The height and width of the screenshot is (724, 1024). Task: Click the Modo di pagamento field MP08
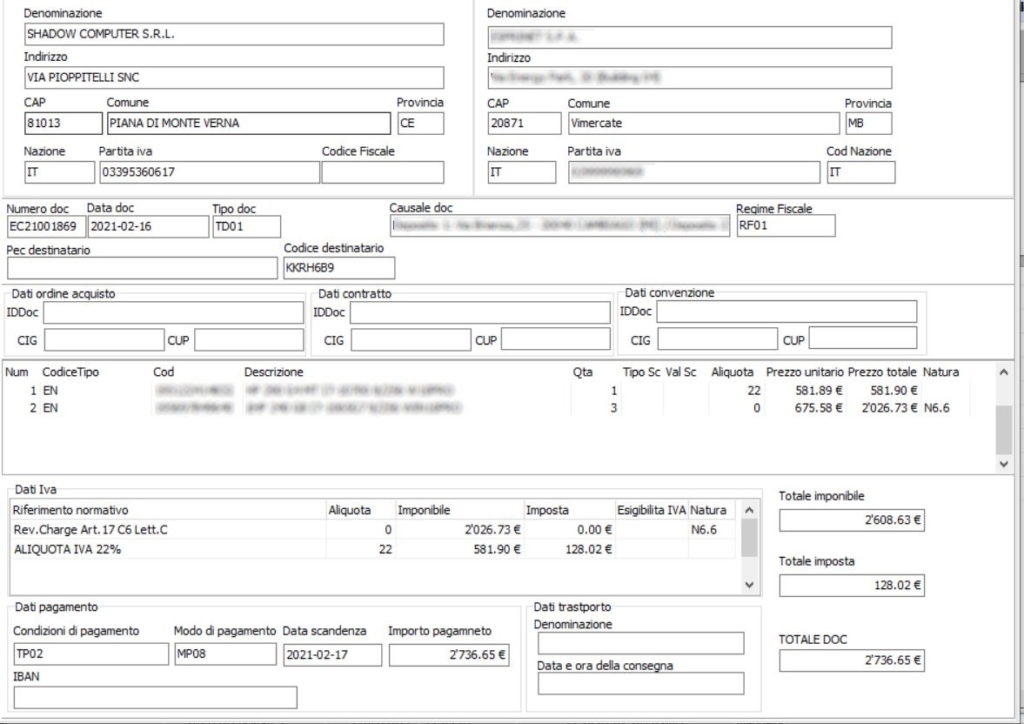tap(225, 654)
